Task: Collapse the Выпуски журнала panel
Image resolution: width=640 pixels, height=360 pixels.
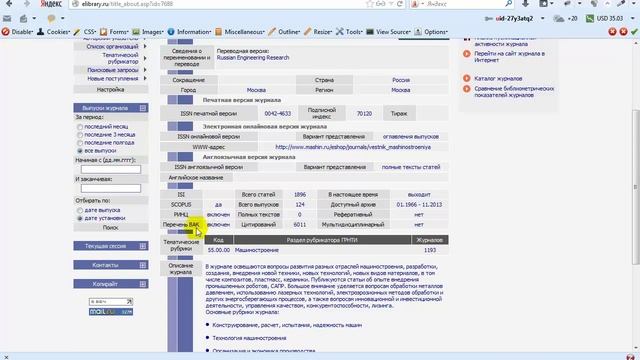Action: coord(143,108)
